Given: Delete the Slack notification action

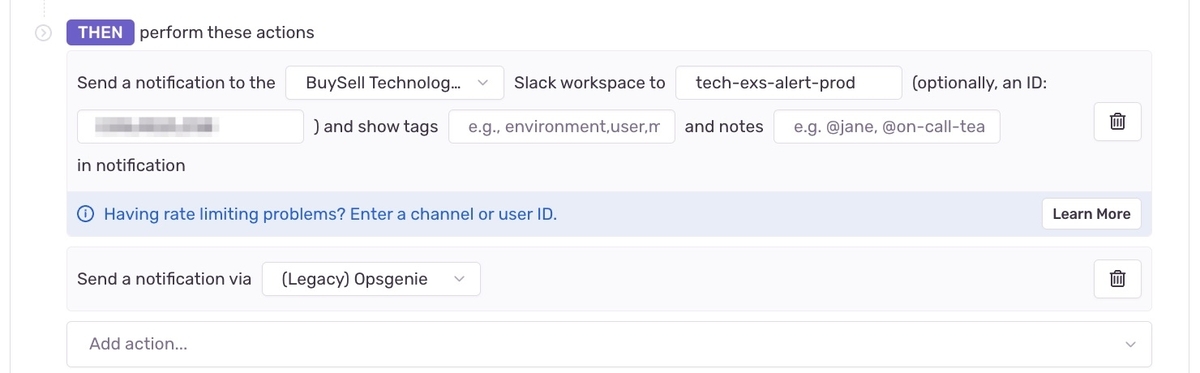Looking at the screenshot, I should point(1117,123).
